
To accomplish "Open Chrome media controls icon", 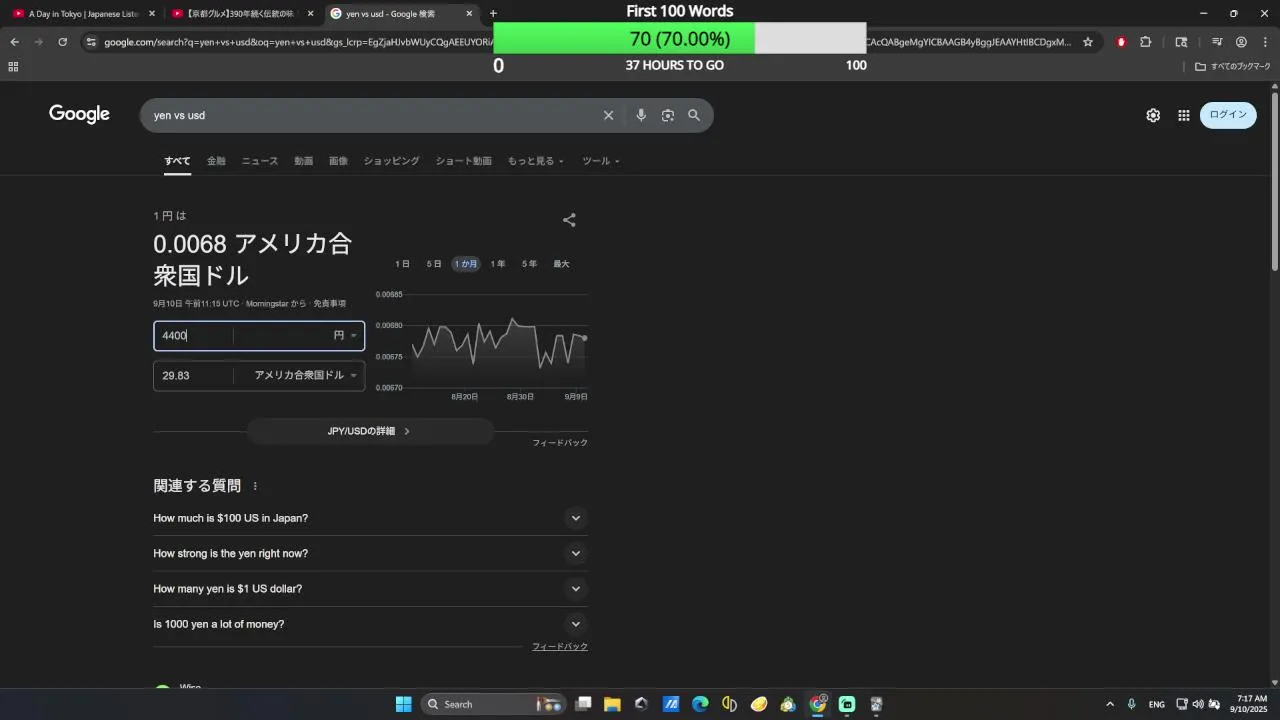I will (x=1217, y=42).
